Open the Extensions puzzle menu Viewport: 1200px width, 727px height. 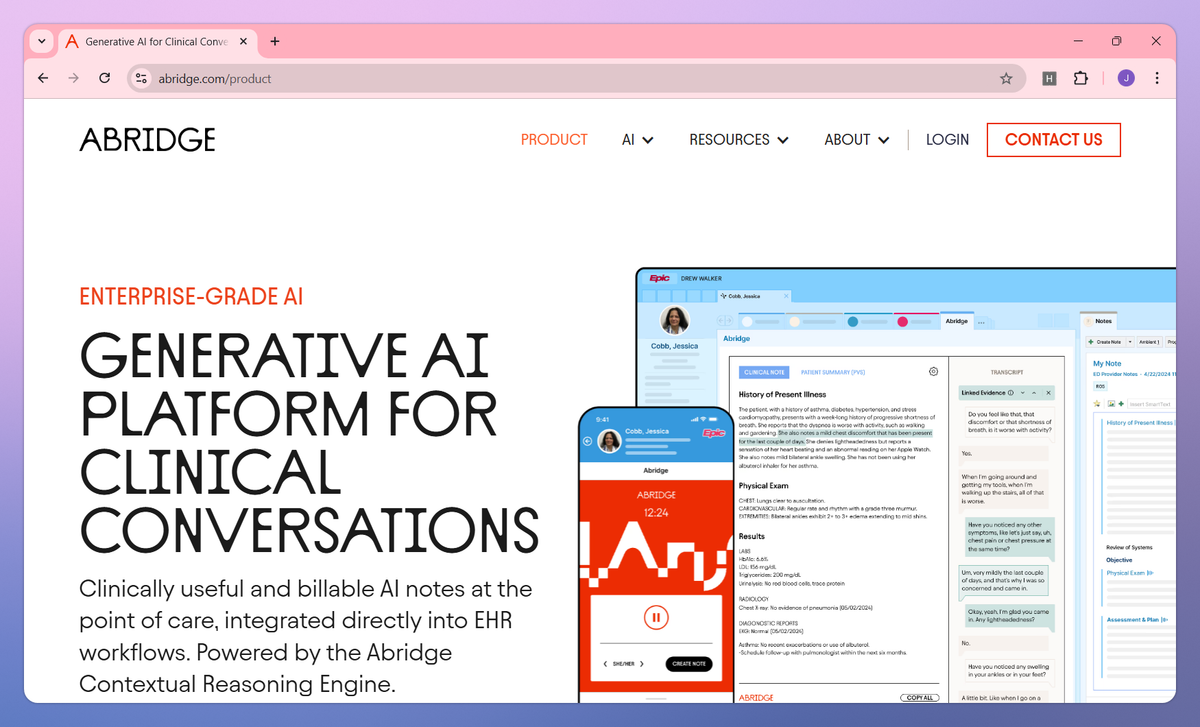(1081, 78)
